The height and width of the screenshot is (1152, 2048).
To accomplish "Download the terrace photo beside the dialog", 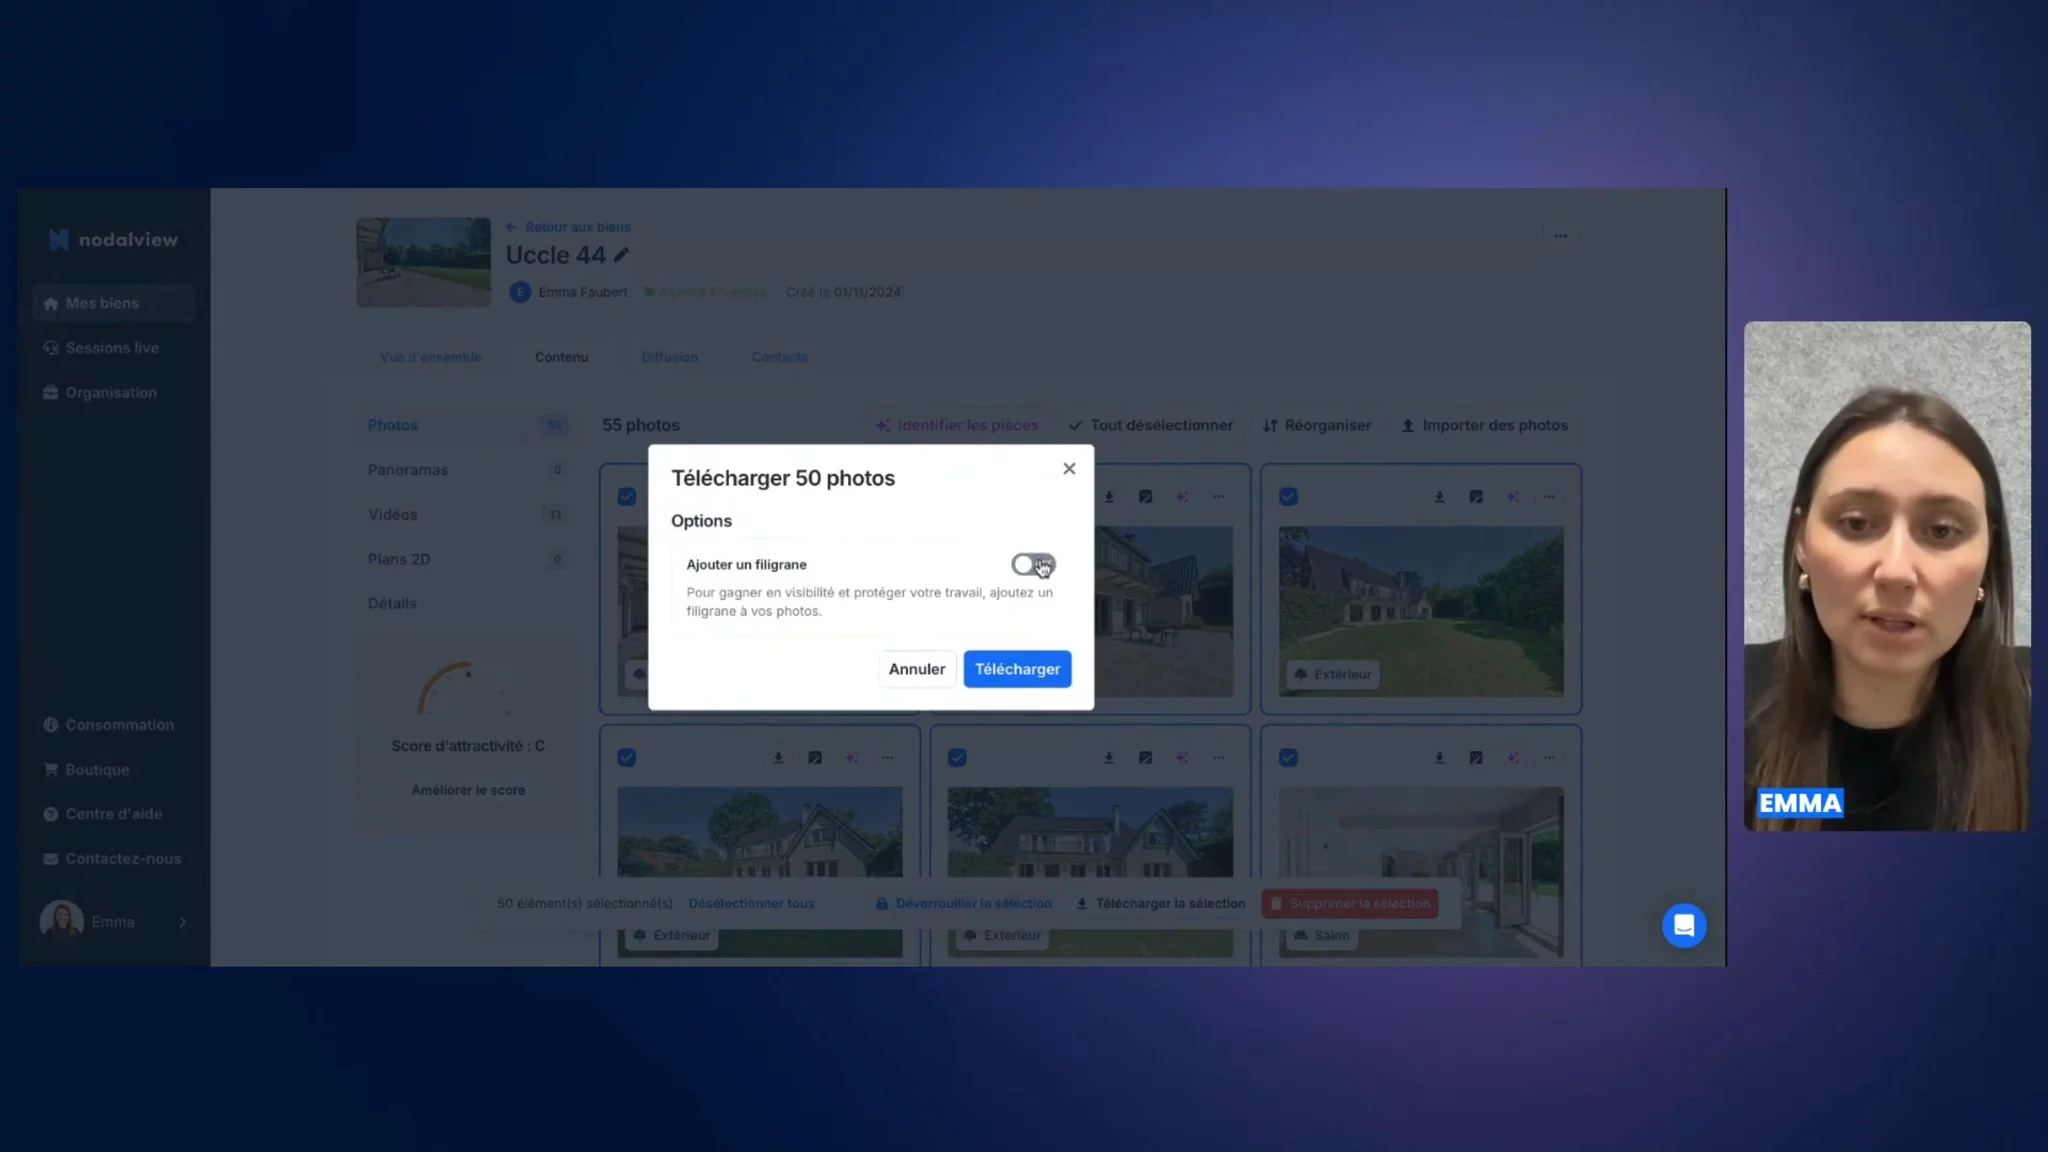I will 1109,497.
